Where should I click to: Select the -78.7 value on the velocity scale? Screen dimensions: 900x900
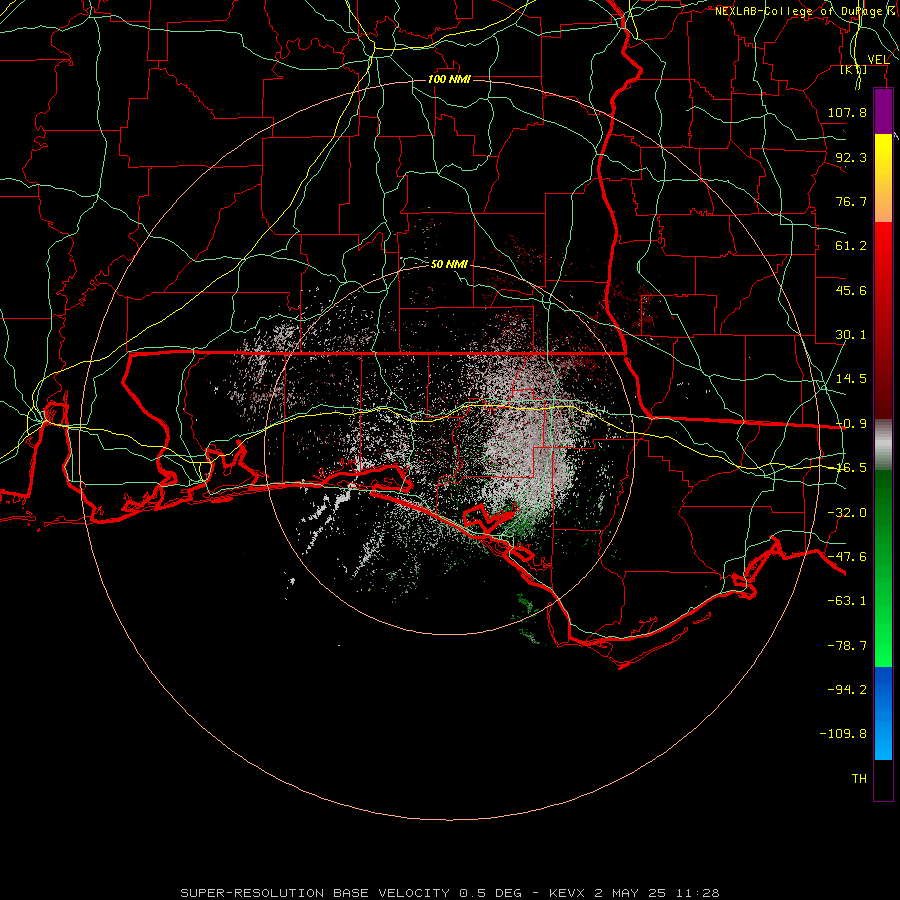tap(847, 646)
